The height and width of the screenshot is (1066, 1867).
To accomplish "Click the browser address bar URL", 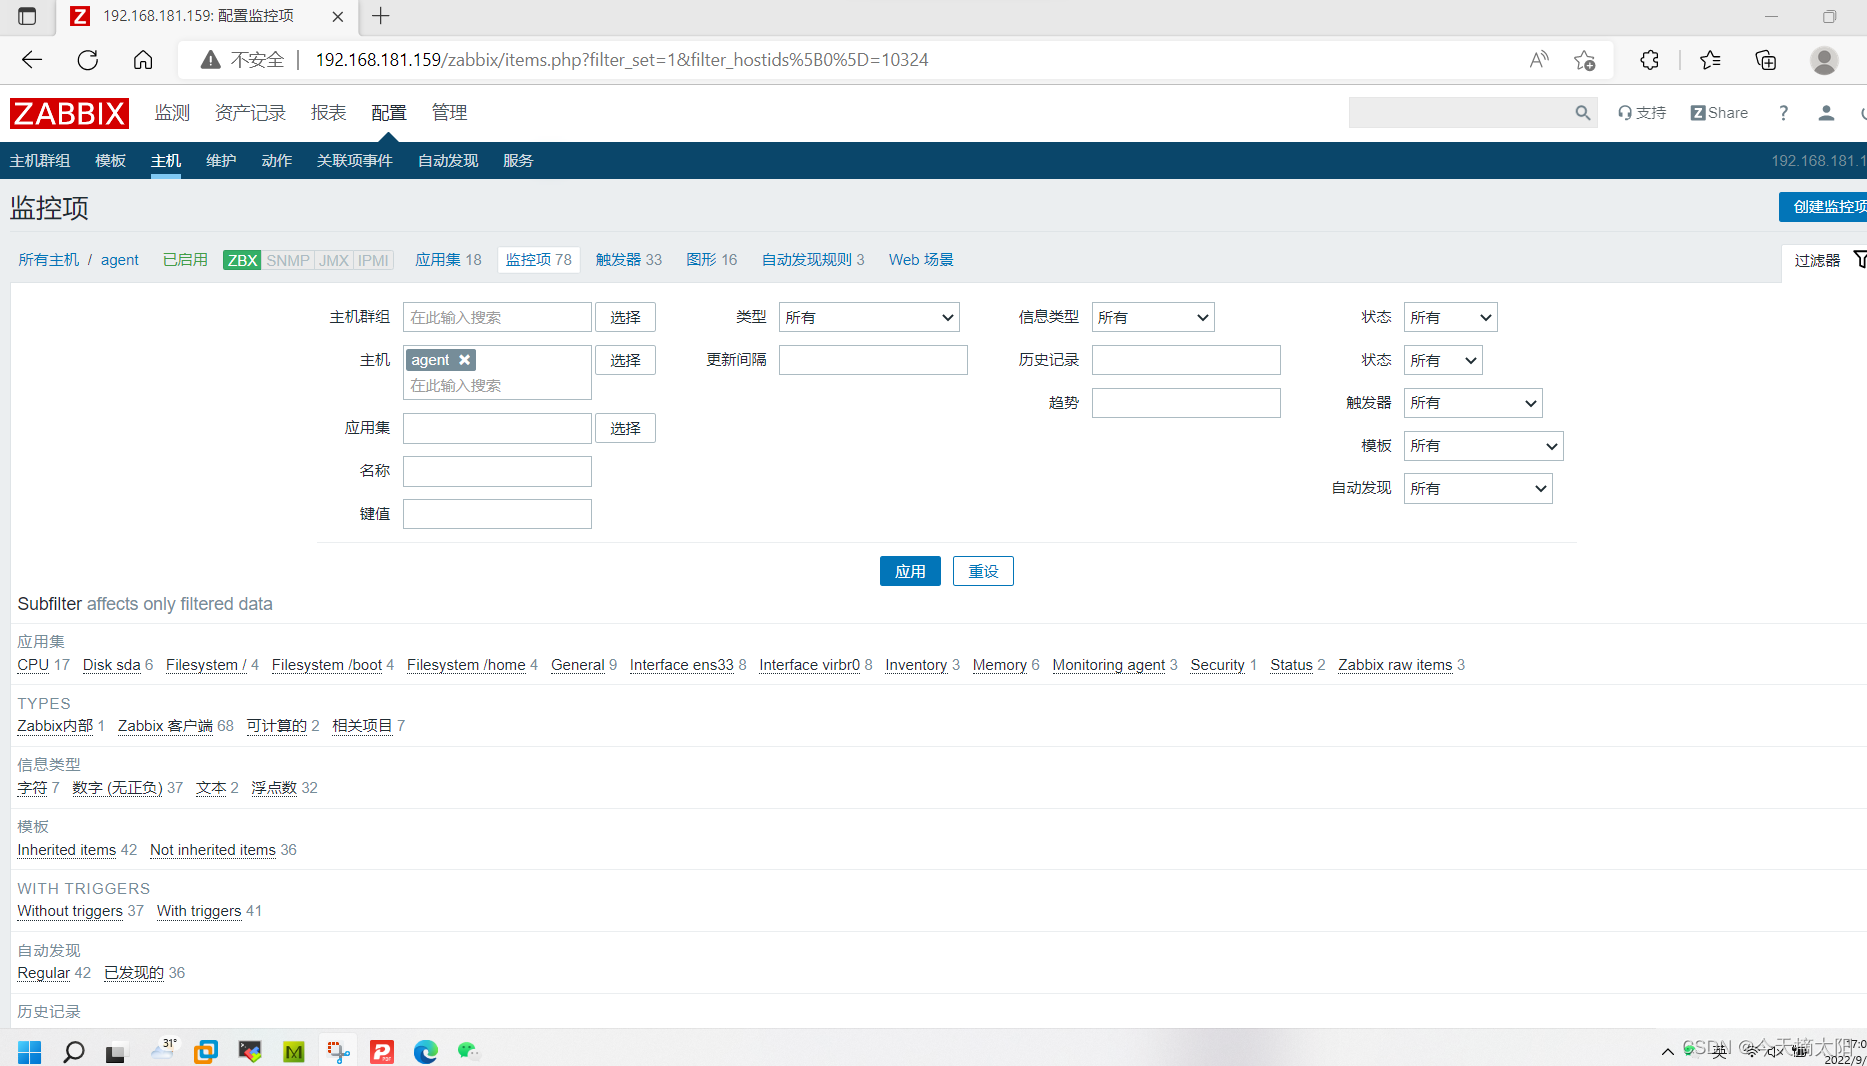I will 622,60.
